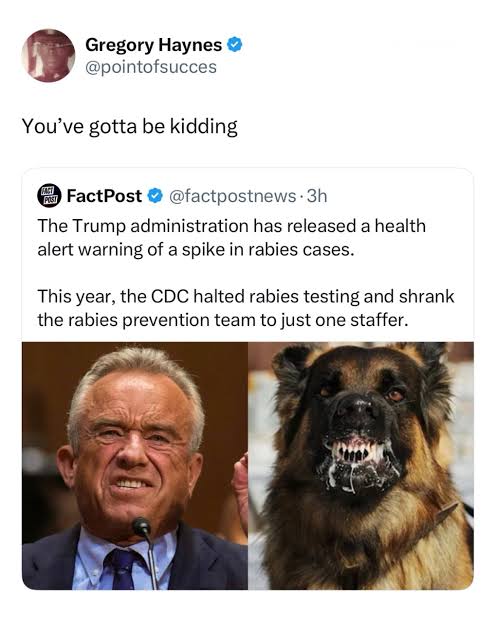View the snarling German shepherd photo
Viewport: 496px width, 619px height.
tap(361, 466)
